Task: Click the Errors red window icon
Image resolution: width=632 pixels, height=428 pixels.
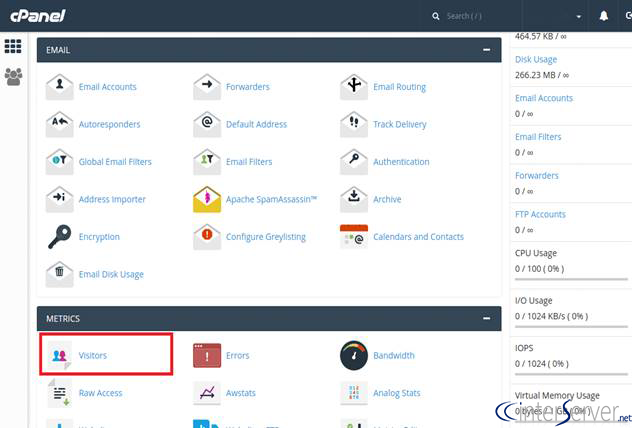Action: (207, 355)
